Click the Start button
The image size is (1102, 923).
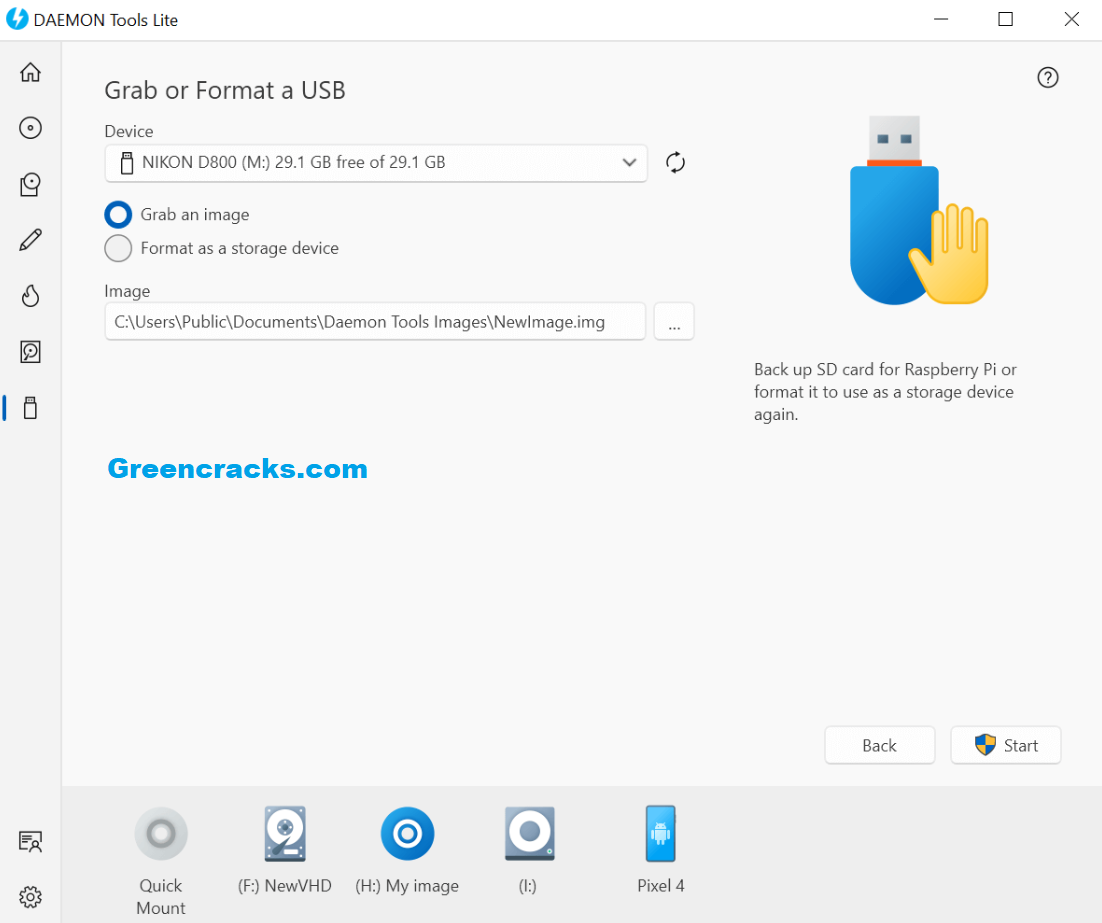coord(1006,745)
